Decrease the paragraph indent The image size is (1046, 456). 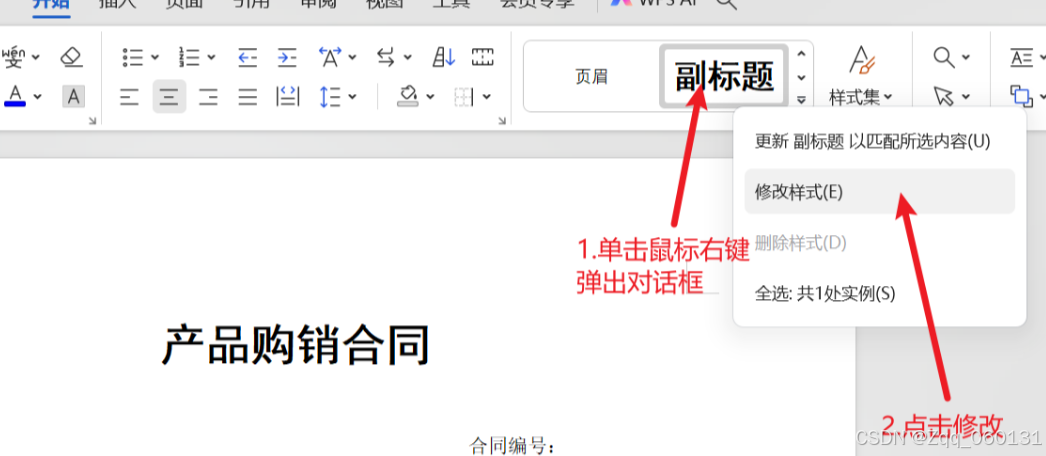click(247, 58)
